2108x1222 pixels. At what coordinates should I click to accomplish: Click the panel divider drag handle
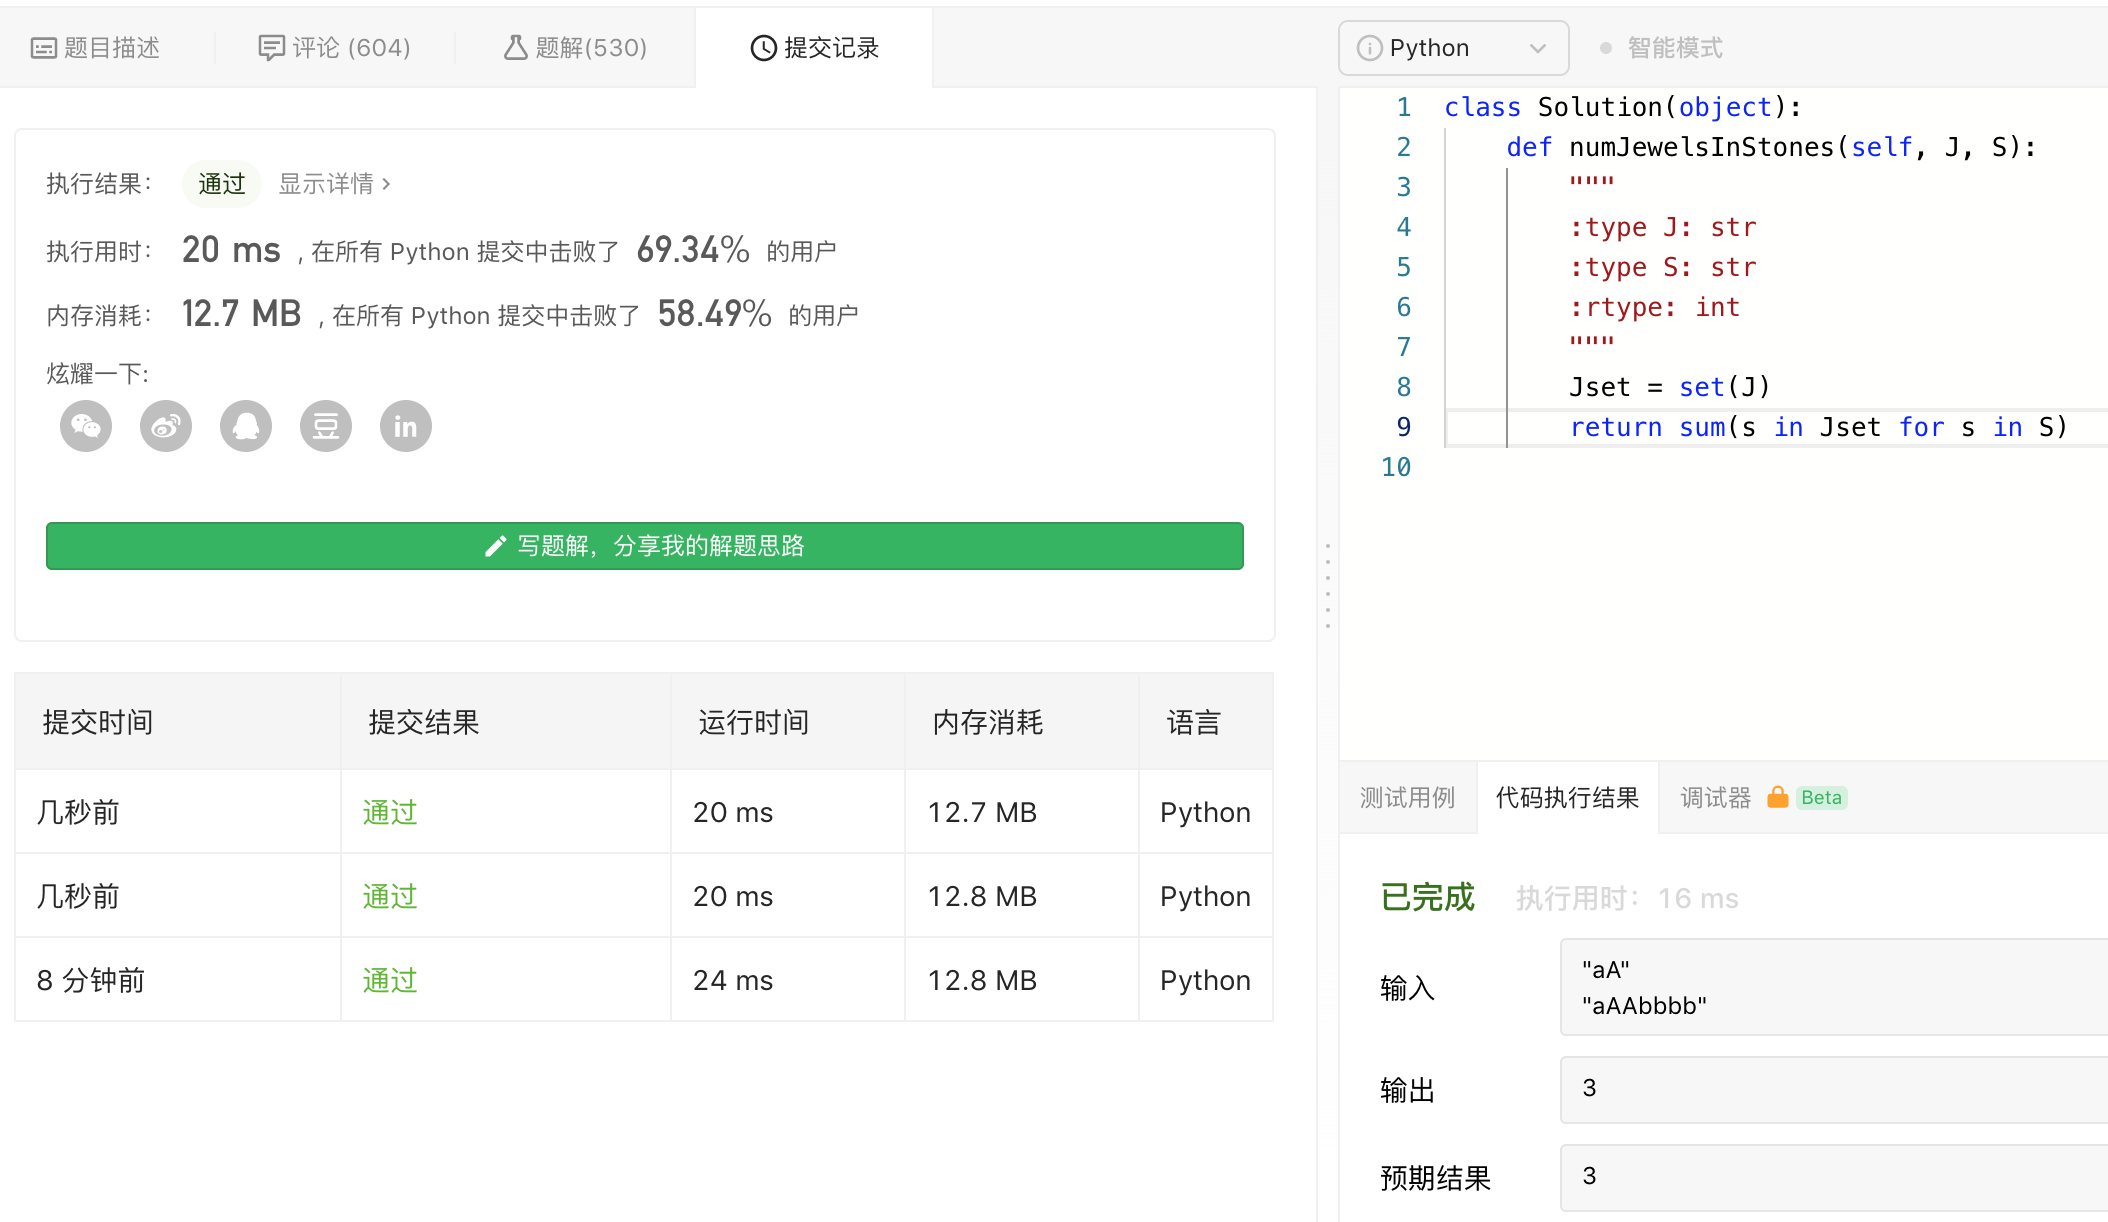[1327, 587]
